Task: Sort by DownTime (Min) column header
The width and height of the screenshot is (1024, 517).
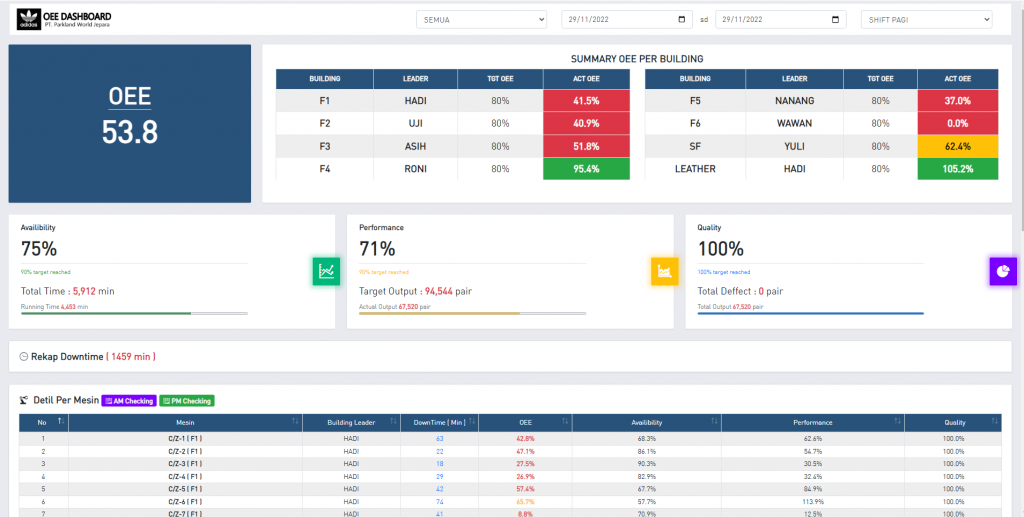Action: [x=440, y=422]
